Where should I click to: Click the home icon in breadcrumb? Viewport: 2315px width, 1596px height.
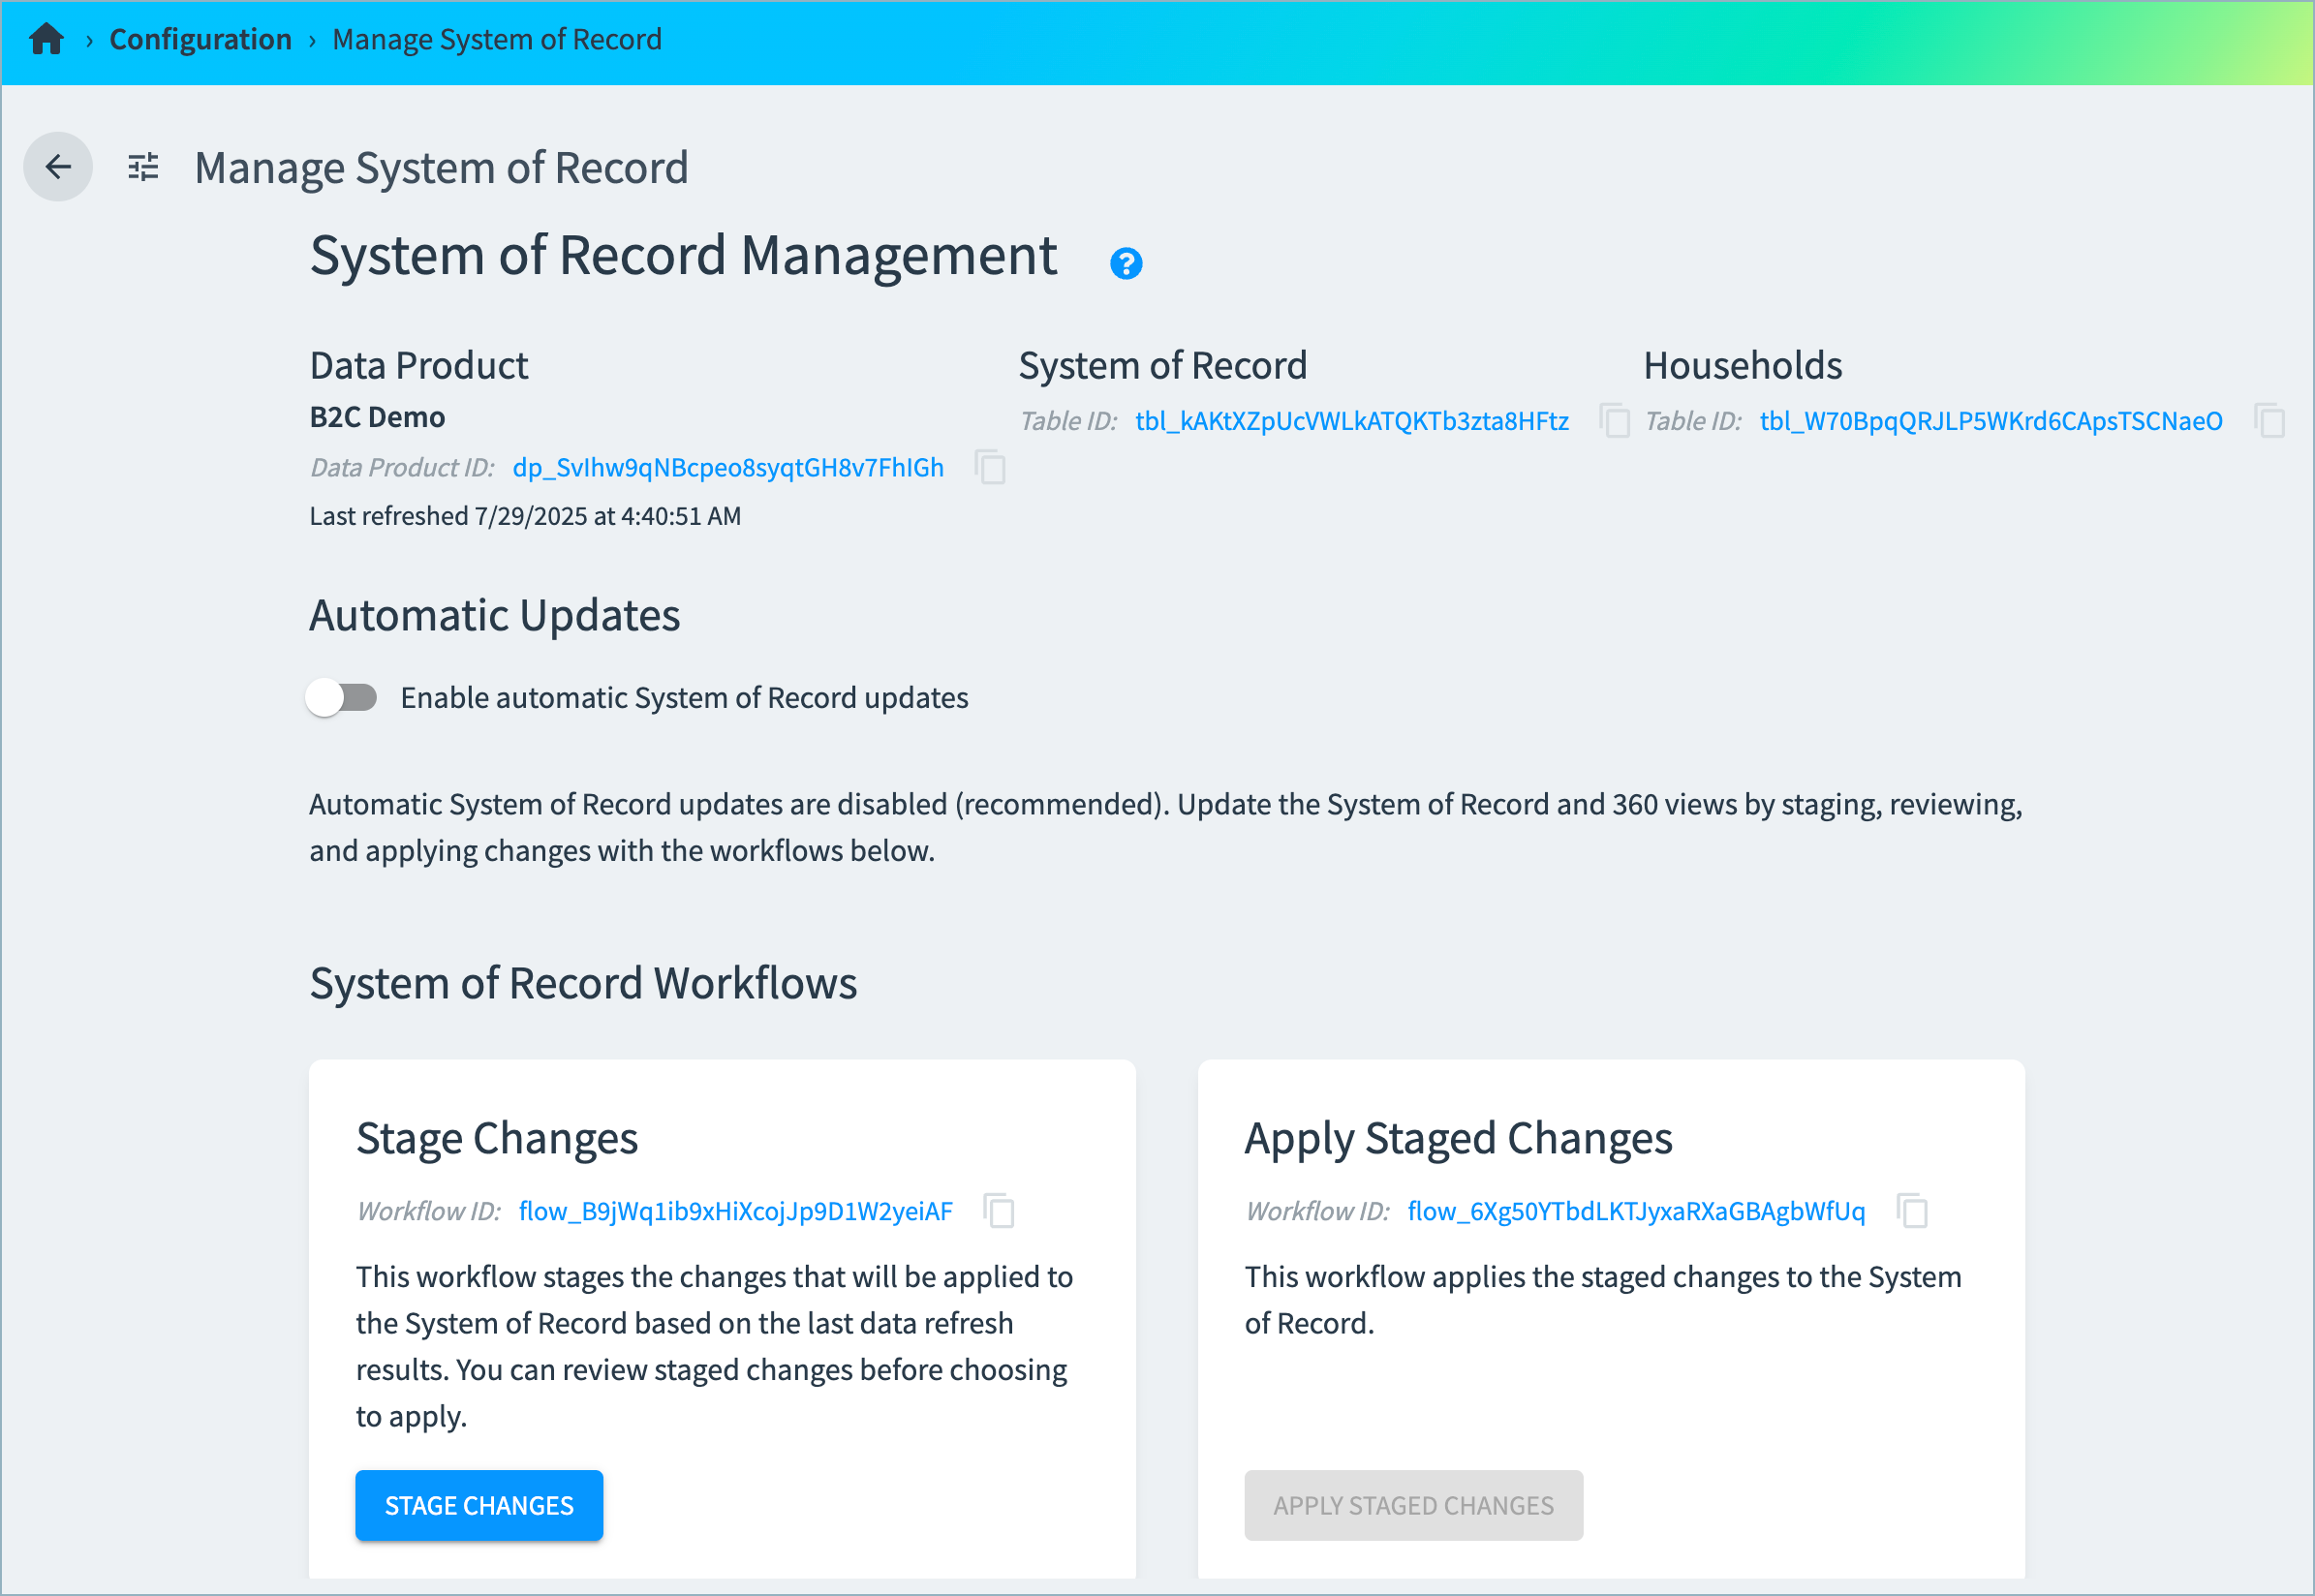[x=46, y=40]
